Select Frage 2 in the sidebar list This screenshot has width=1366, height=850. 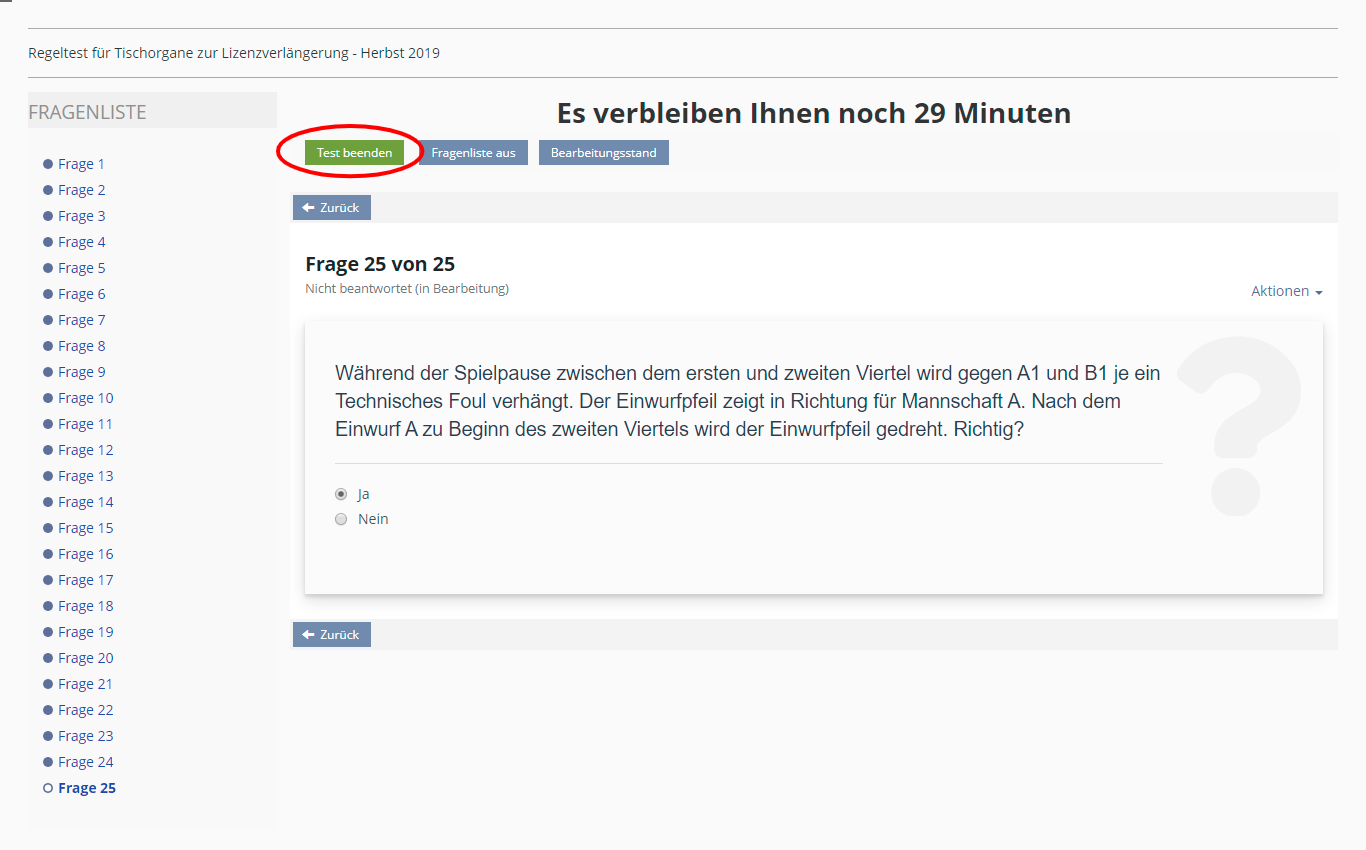tap(81, 190)
